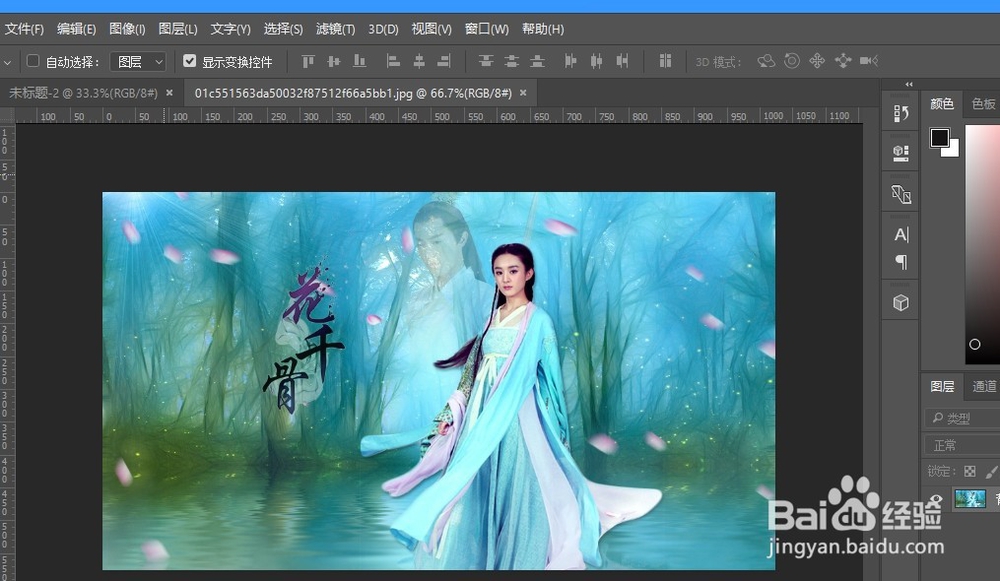The image size is (1000, 581).
Task: Uncheck 显示变换控件 option
Action: pos(190,61)
